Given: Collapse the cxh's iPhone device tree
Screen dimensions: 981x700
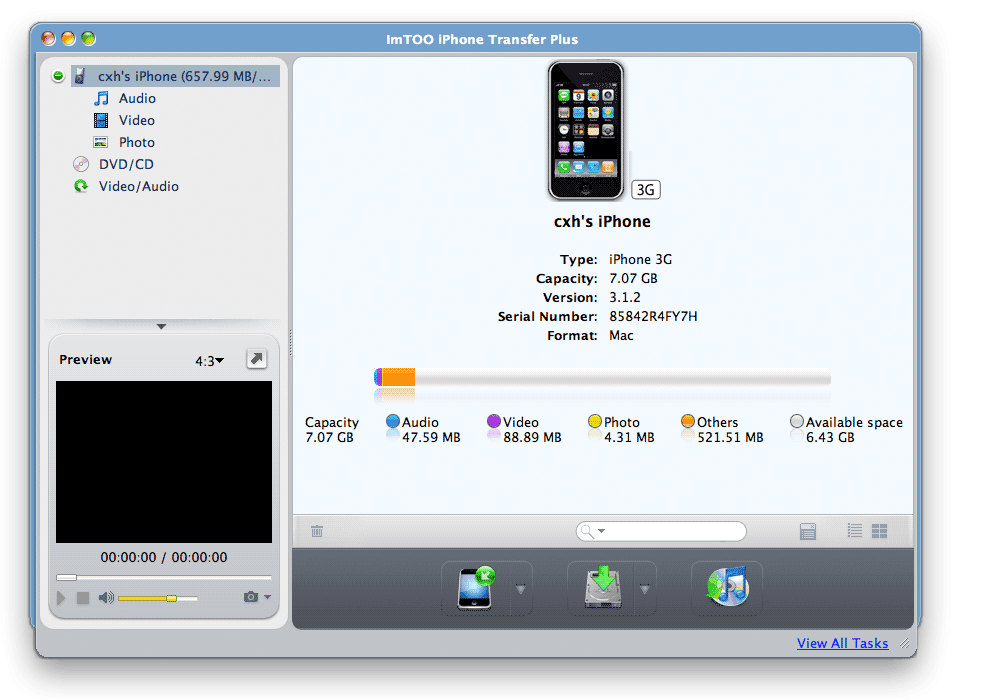Looking at the screenshot, I should click(58, 76).
